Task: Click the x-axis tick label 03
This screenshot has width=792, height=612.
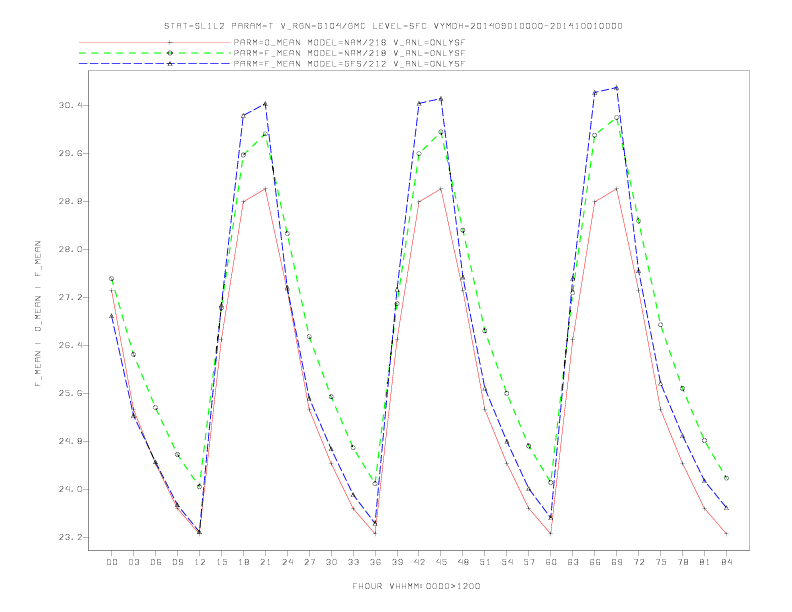Action: pyautogui.click(x=133, y=562)
